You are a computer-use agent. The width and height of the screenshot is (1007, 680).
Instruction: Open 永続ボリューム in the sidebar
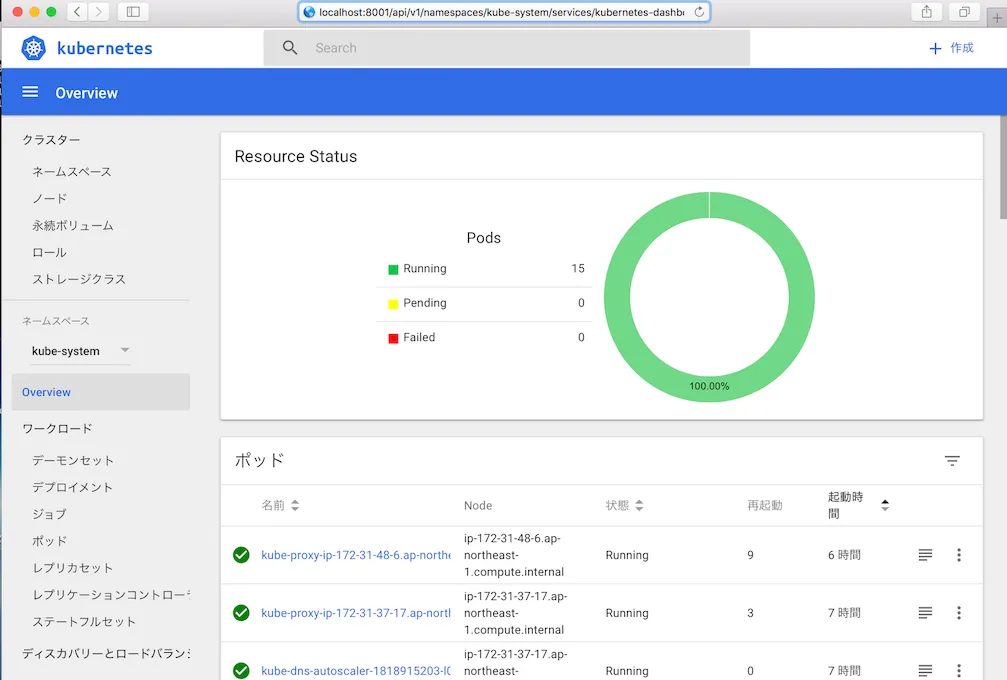pos(73,225)
